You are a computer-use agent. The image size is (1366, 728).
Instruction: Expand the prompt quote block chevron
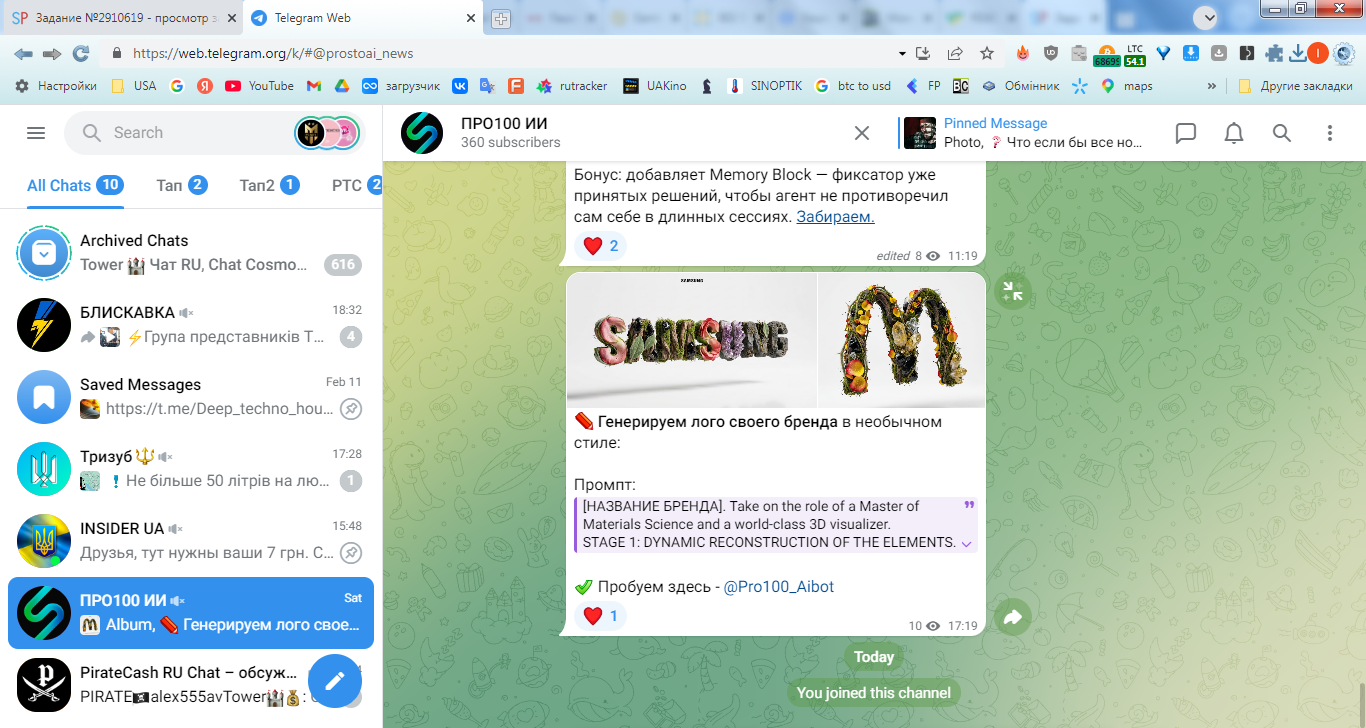click(966, 543)
